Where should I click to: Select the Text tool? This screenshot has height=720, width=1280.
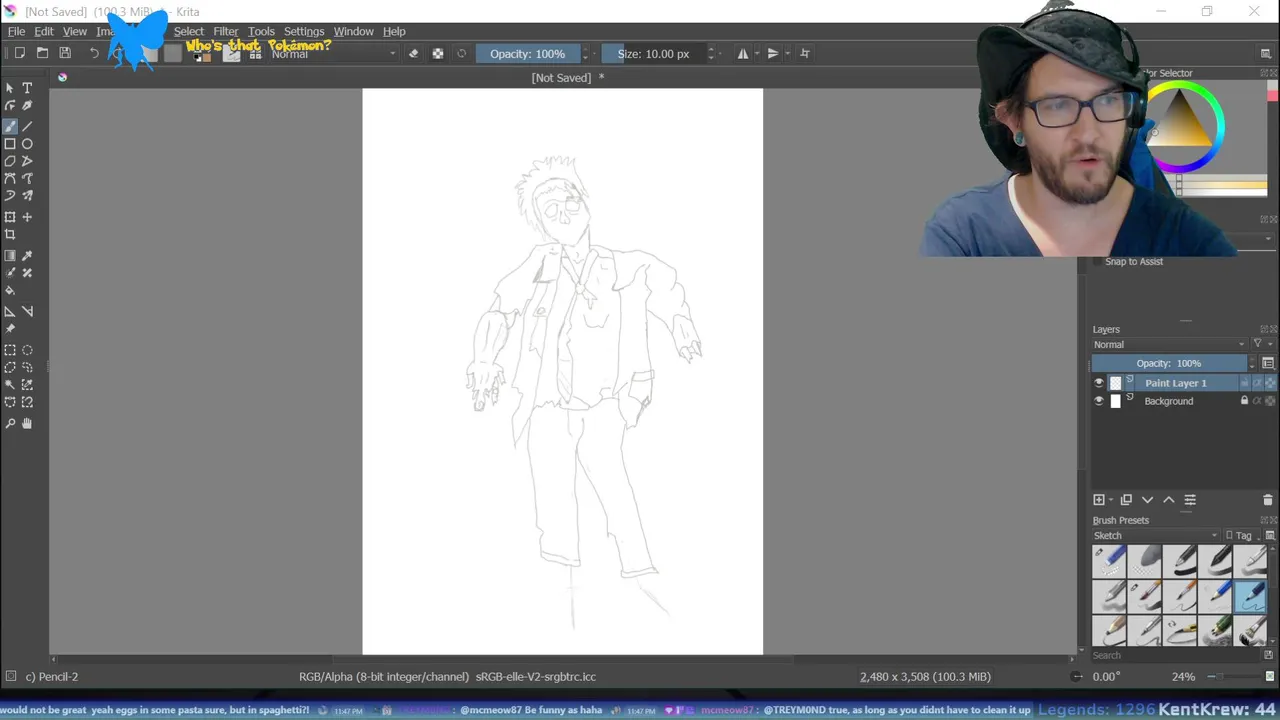point(27,88)
